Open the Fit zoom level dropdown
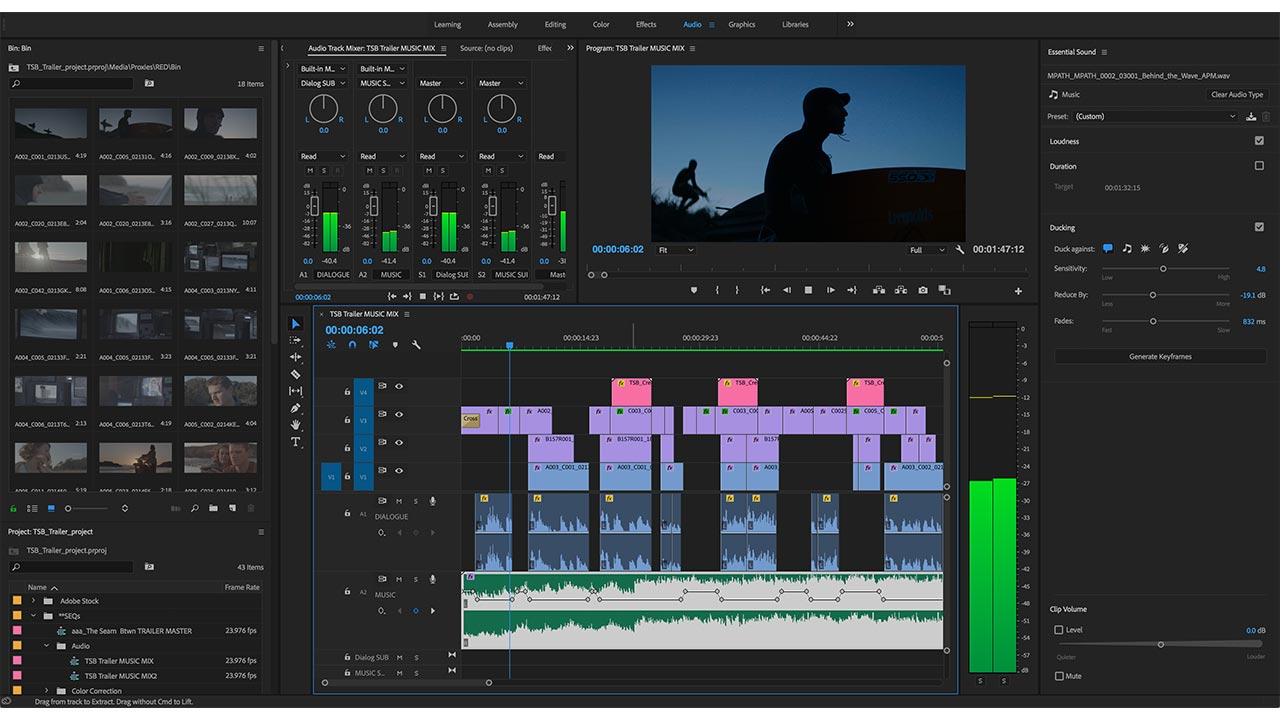The width and height of the screenshot is (1280, 720). [676, 250]
